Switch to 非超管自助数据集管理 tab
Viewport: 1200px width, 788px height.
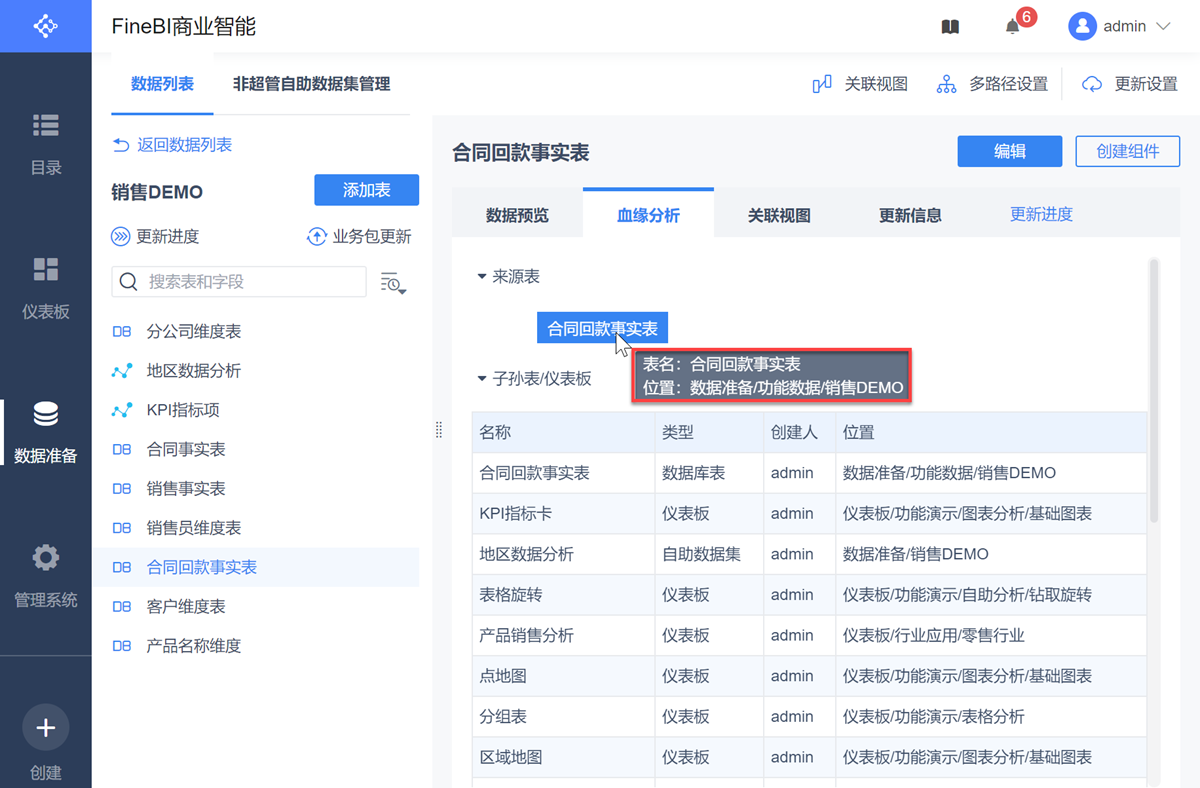pyautogui.click(x=311, y=84)
